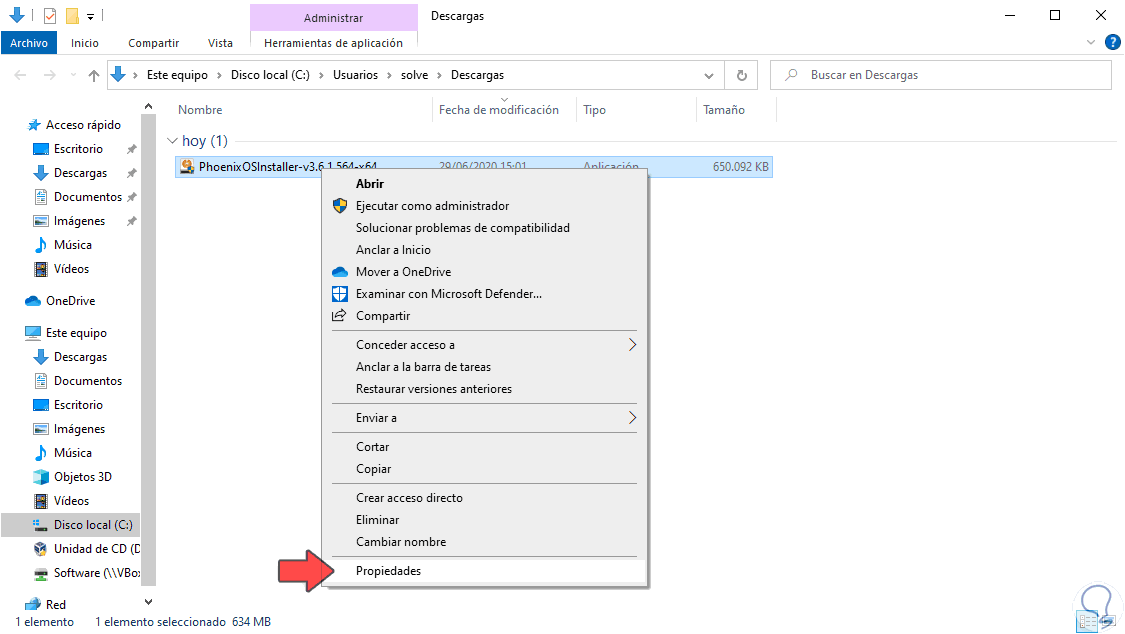This screenshot has height=634, width=1125.
Task: Sort by Tipo column header
Action: 594,110
